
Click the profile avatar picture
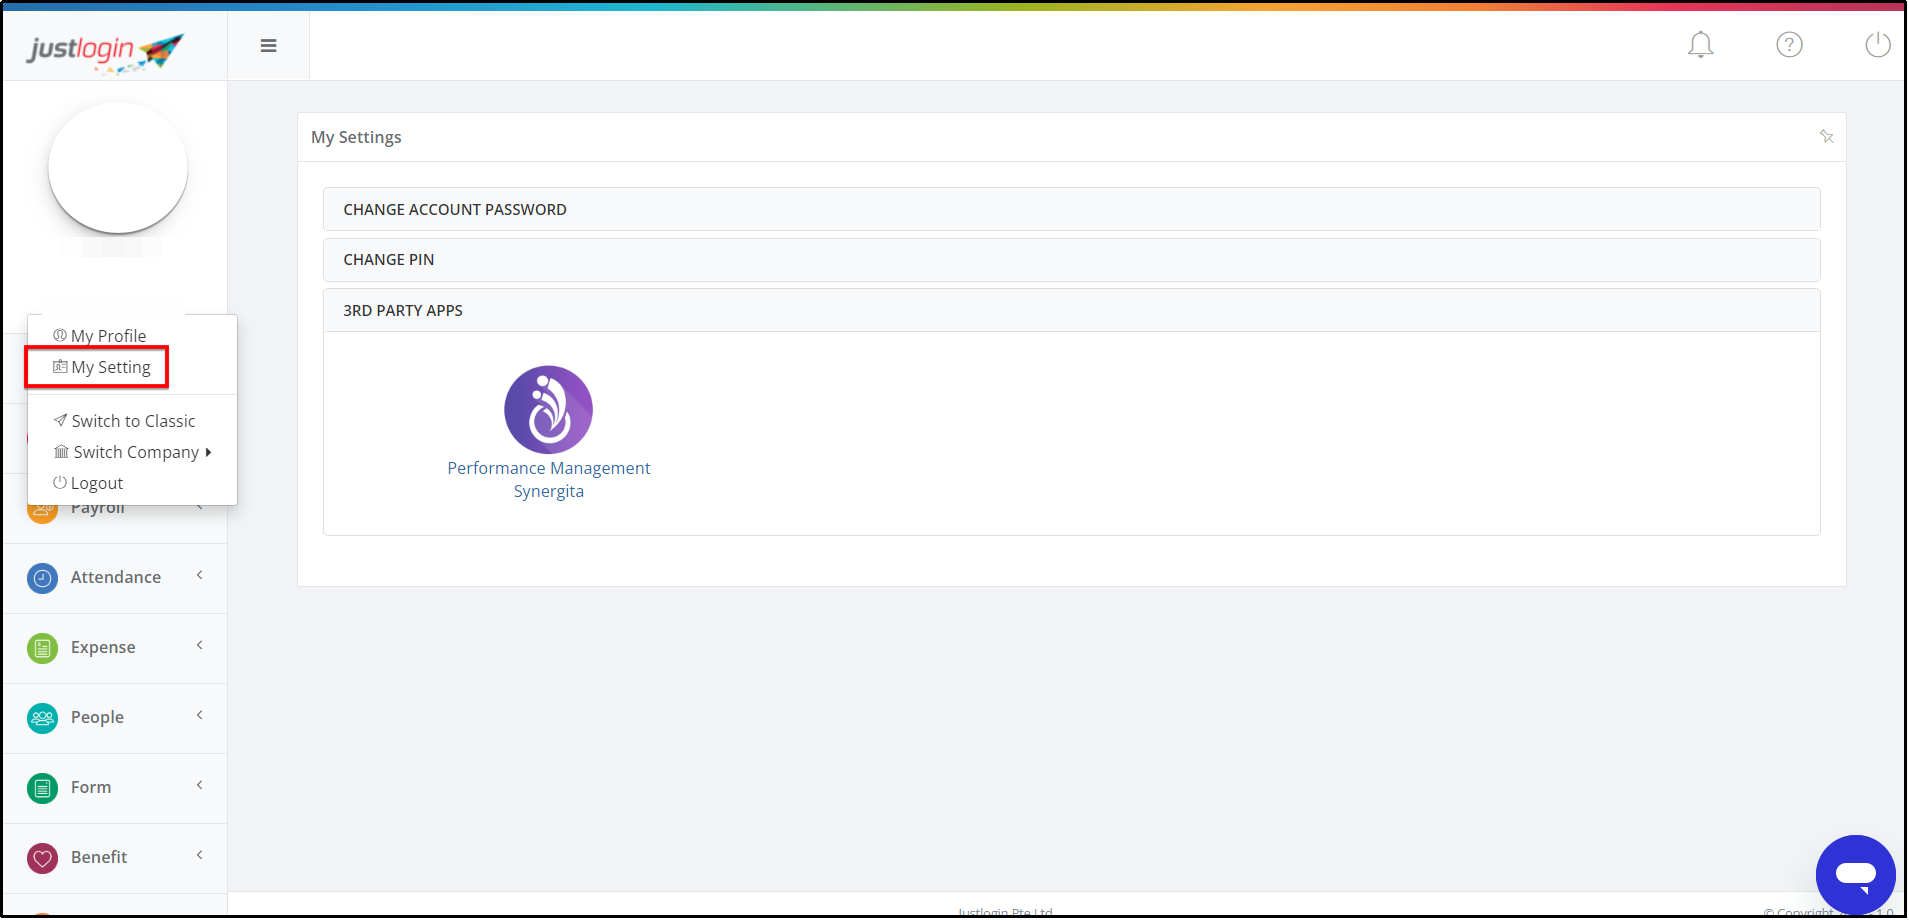click(118, 168)
